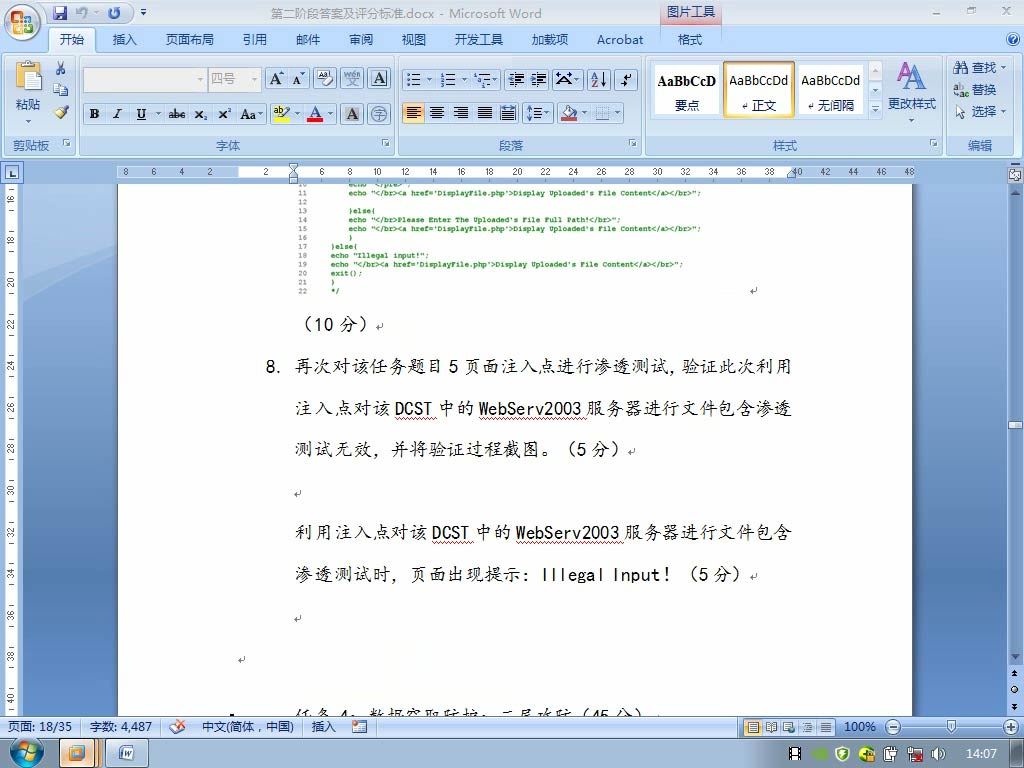Open numbering list dropdown arrow
This screenshot has height=768, width=1024.
(x=464, y=79)
